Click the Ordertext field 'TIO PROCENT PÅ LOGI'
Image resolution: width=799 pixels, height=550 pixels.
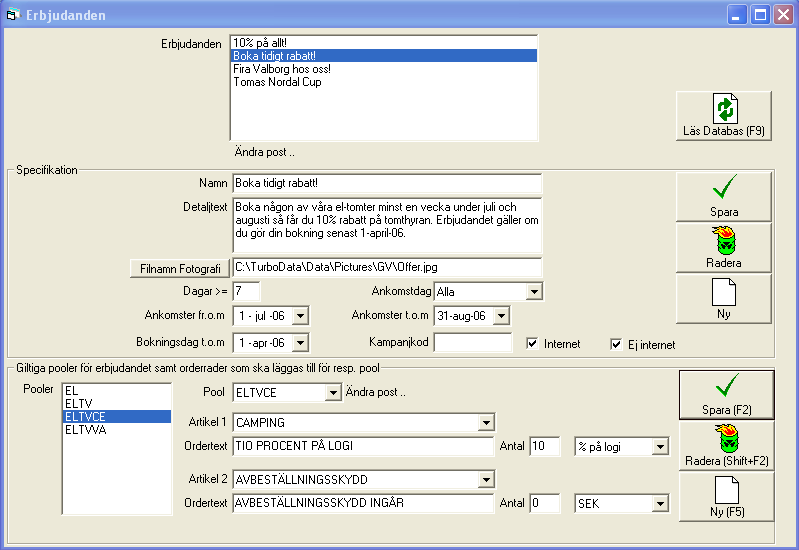(x=363, y=446)
